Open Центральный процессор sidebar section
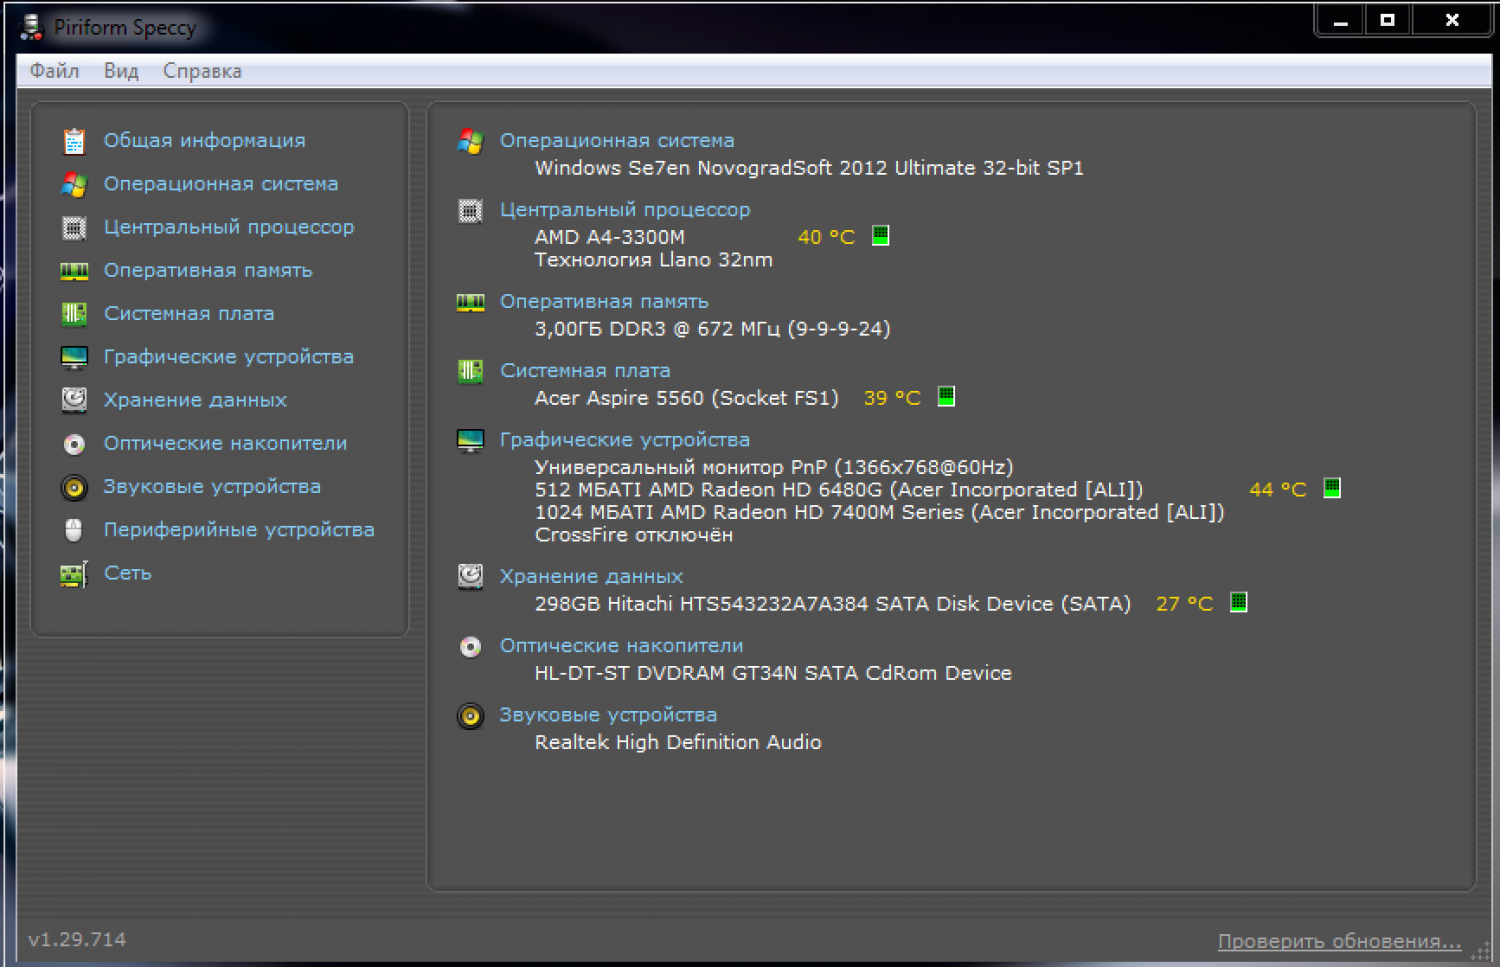Viewport: 1500px width, 967px height. (x=229, y=228)
